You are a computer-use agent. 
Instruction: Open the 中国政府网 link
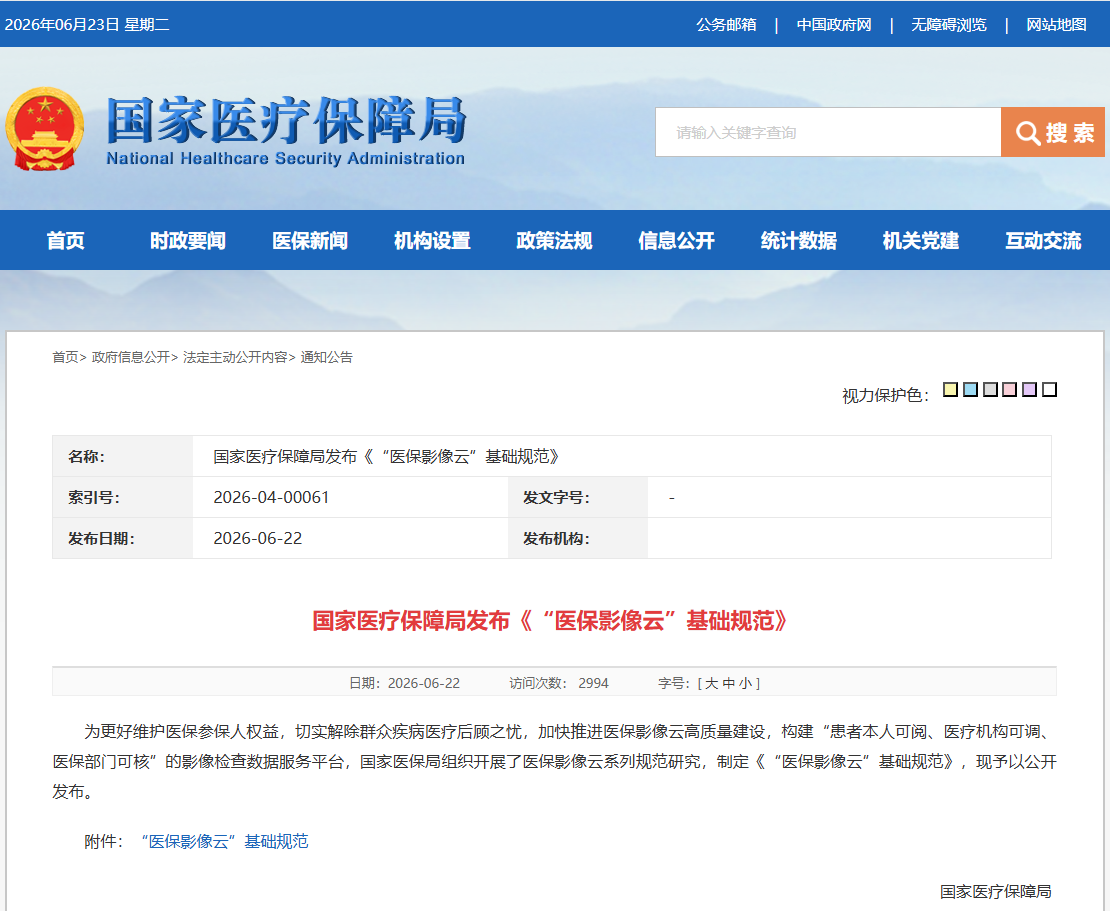[834, 25]
